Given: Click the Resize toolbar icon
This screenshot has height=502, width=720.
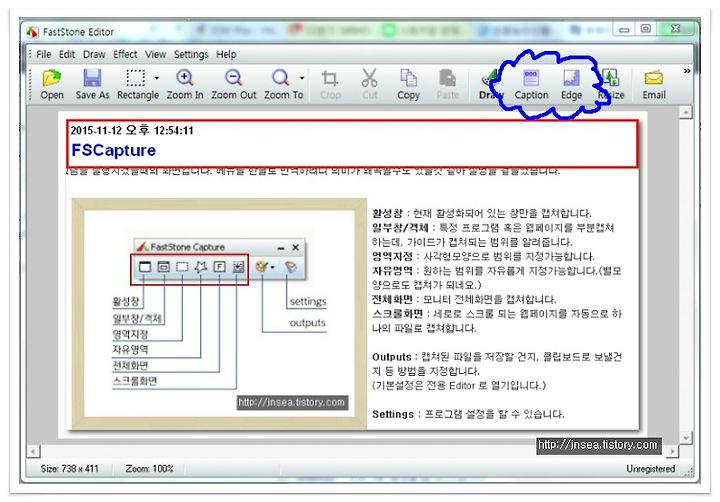Looking at the screenshot, I should pos(611,78).
